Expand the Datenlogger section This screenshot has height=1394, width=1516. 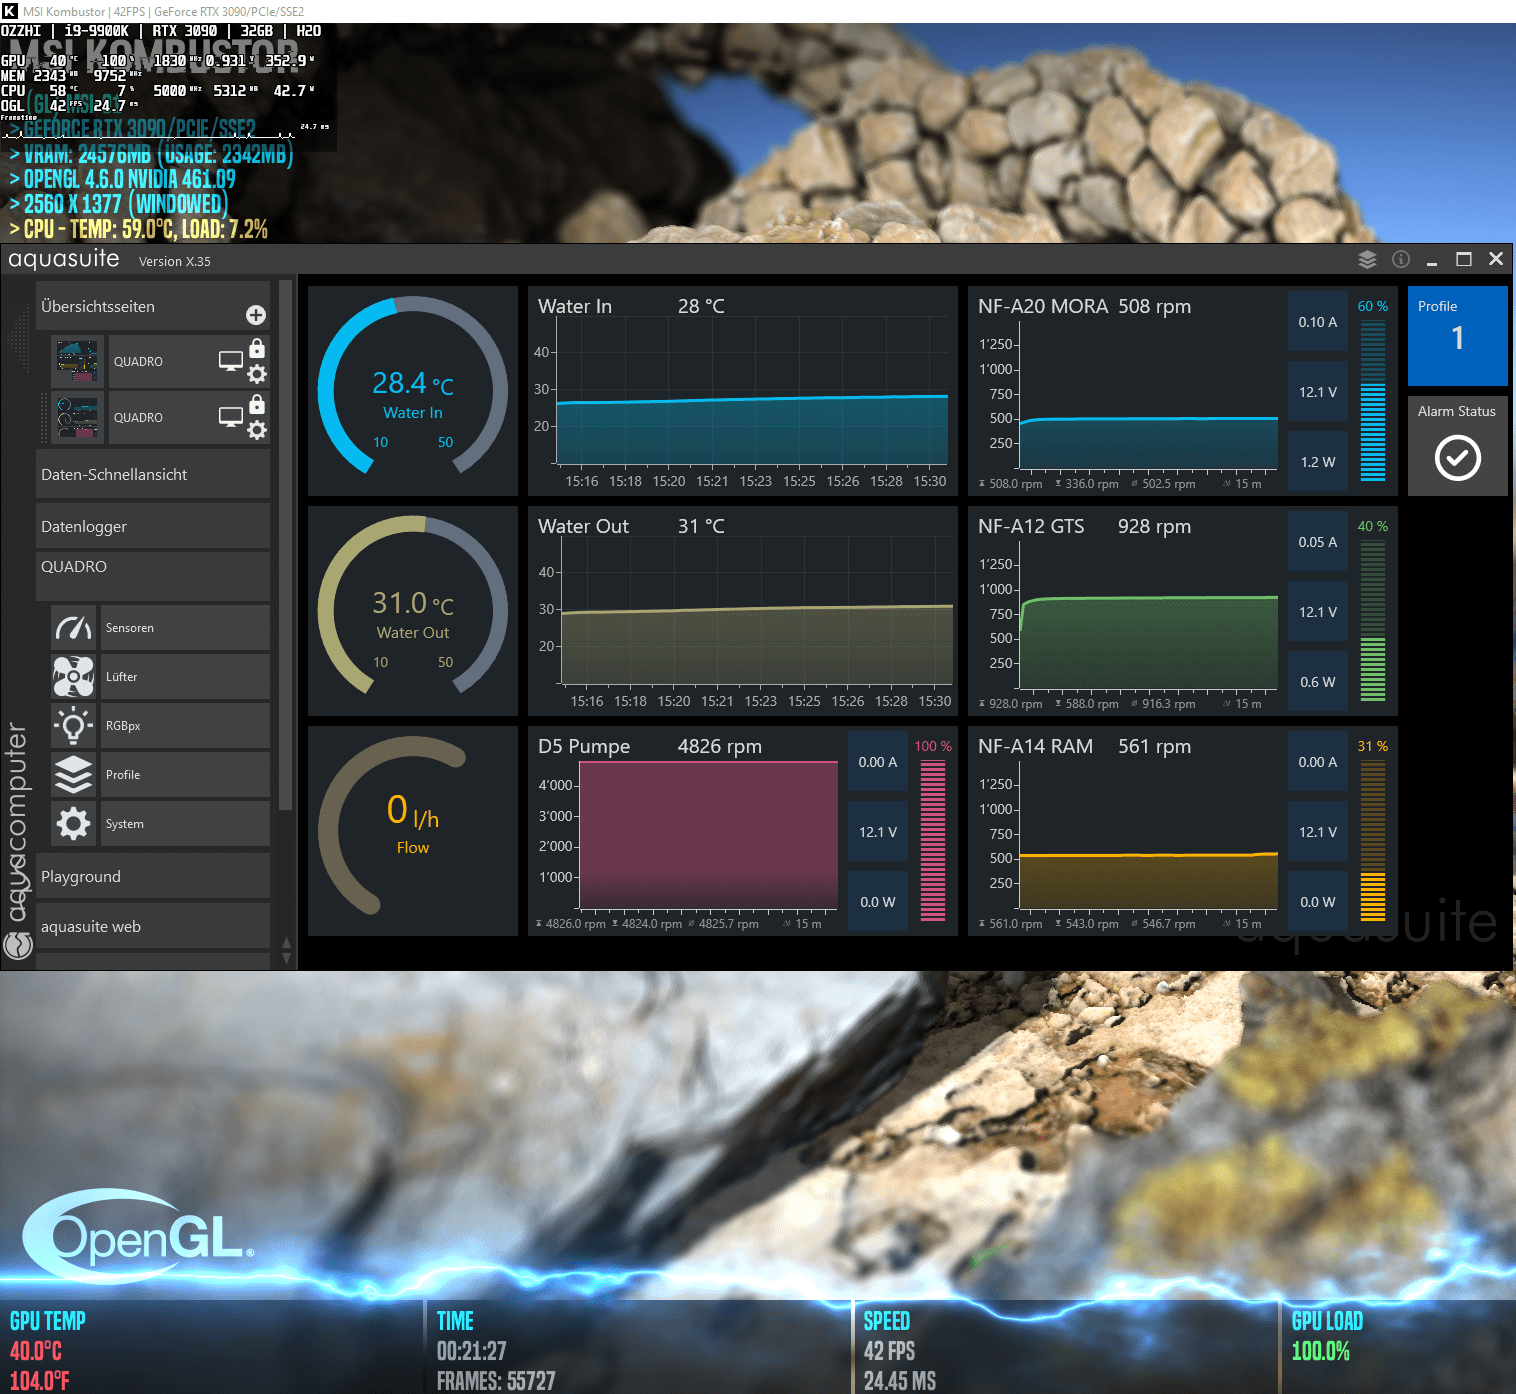[153, 527]
